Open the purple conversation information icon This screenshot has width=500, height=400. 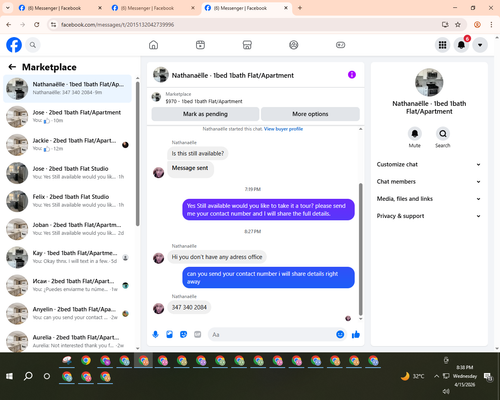[x=352, y=75]
